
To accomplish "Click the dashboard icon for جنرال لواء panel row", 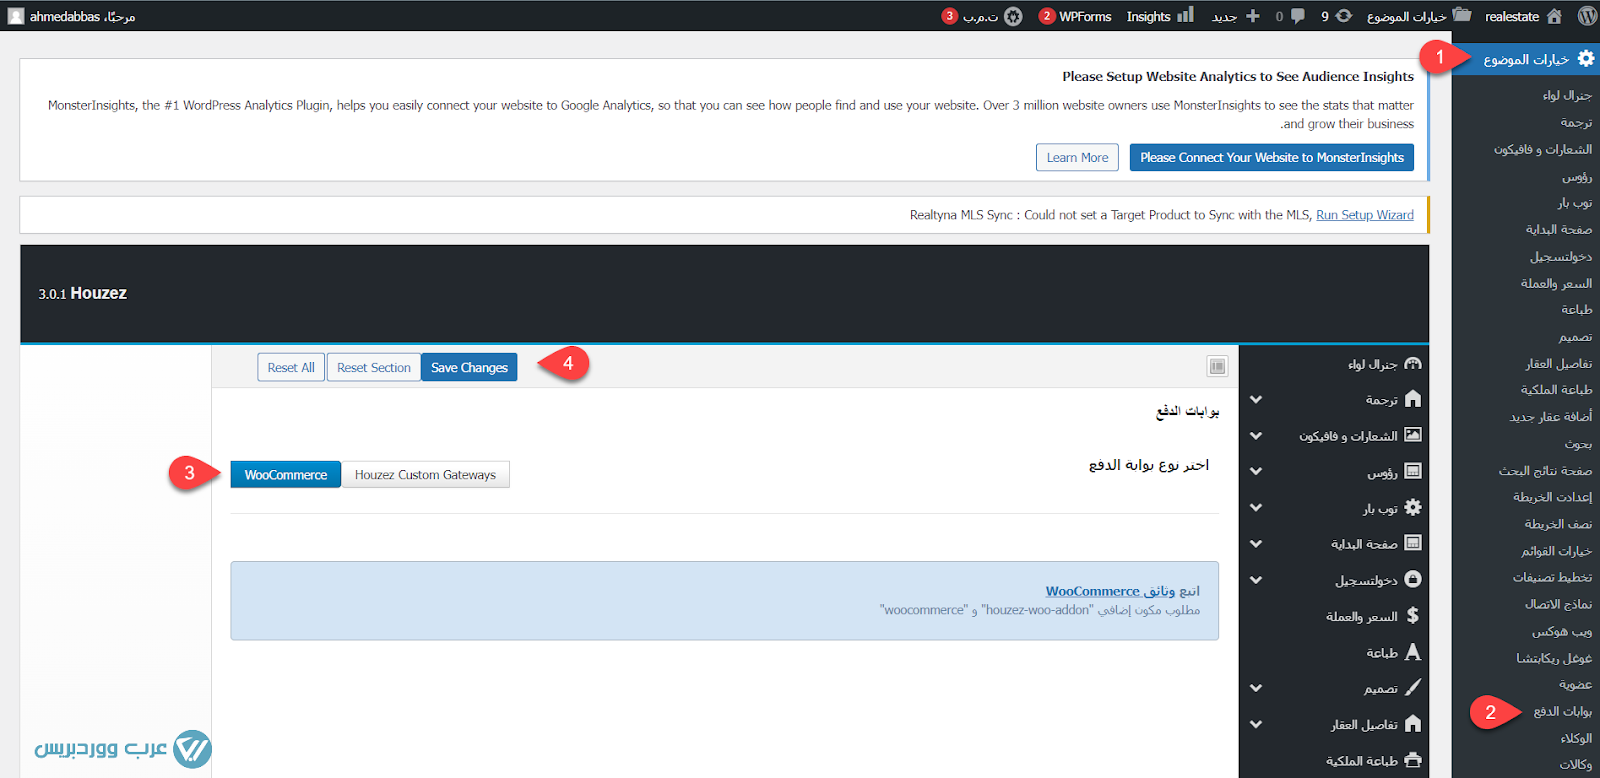I will click(1413, 363).
